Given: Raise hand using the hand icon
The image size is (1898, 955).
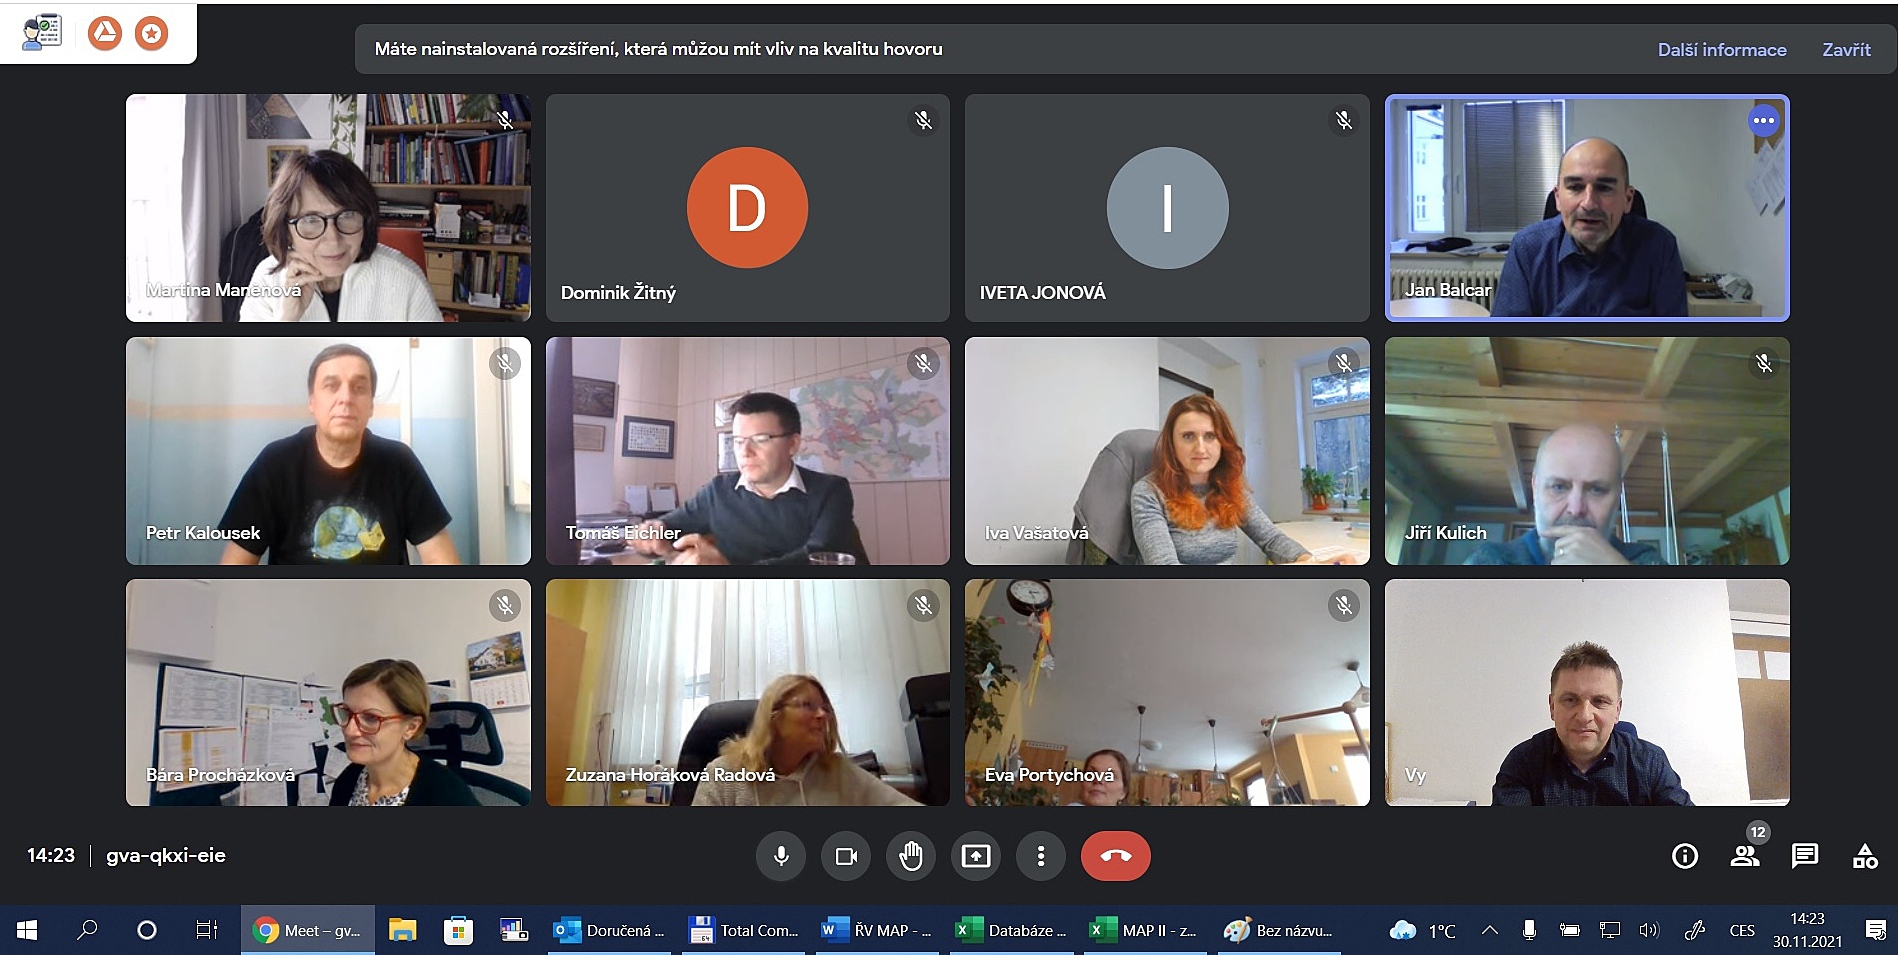Looking at the screenshot, I should pyautogui.click(x=911, y=856).
